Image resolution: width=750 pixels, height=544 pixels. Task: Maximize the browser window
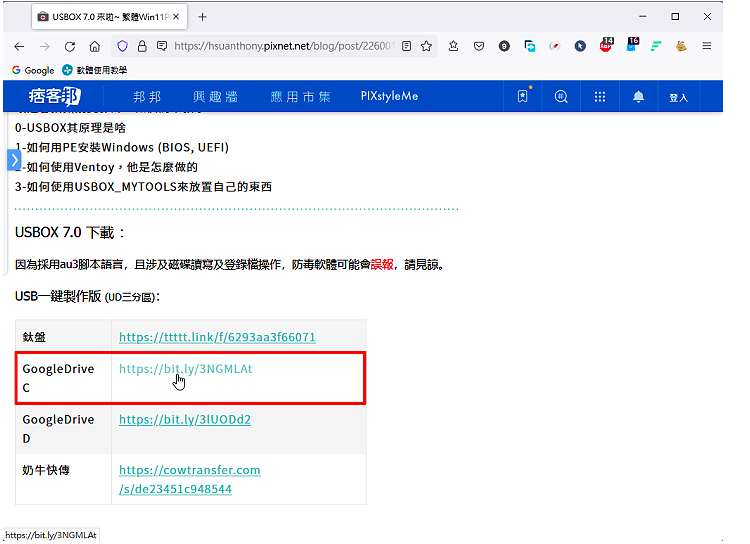pyautogui.click(x=675, y=17)
